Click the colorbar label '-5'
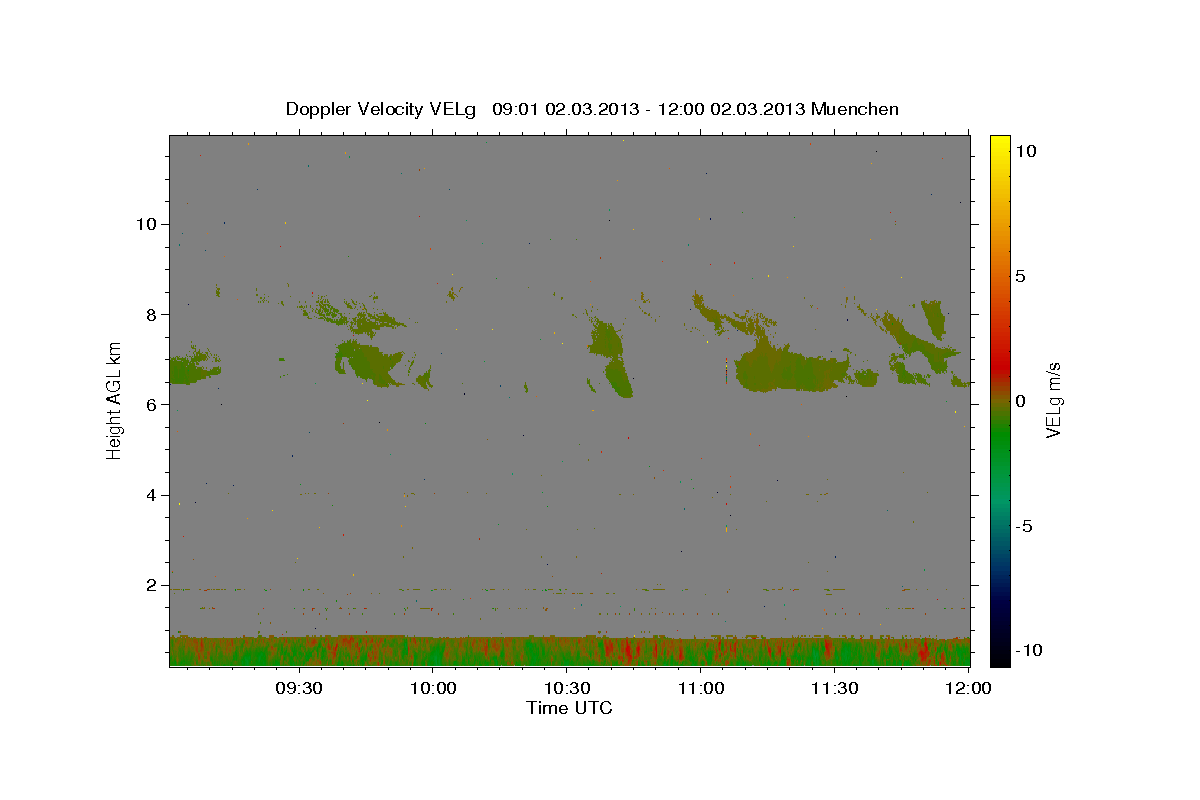Image resolution: width=1200 pixels, height=800 pixels. (x=1023, y=526)
